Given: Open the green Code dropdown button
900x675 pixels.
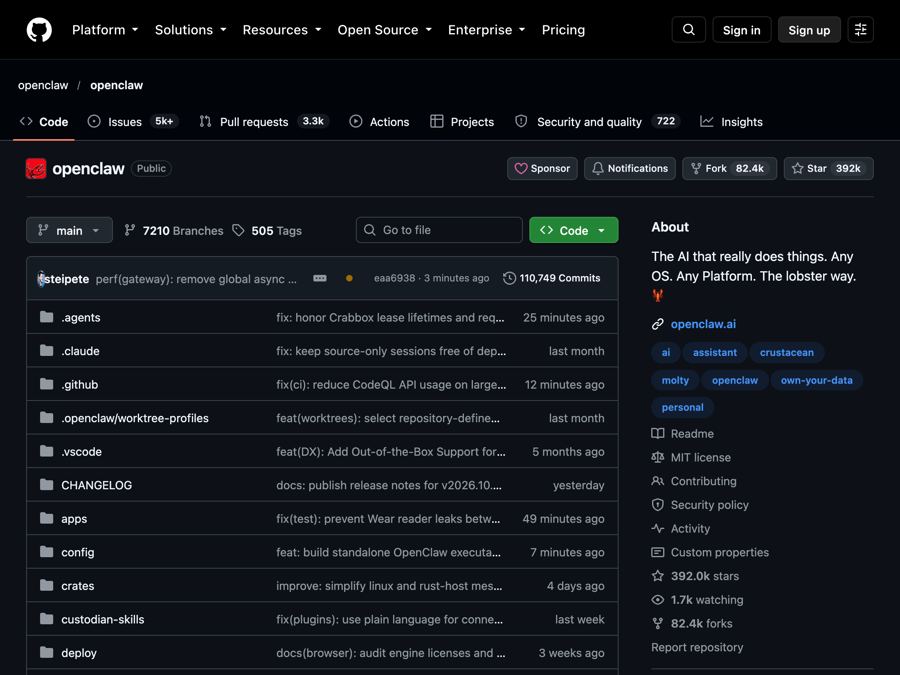Looking at the screenshot, I should (573, 230).
